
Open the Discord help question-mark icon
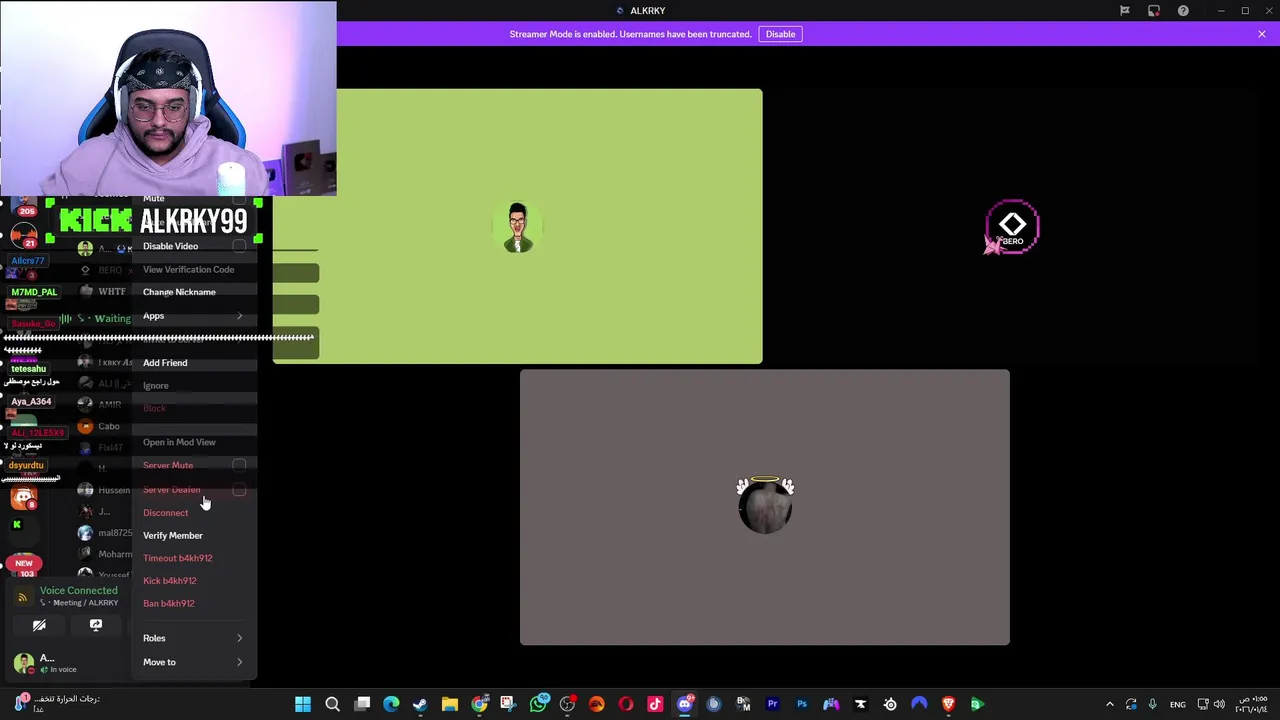point(1183,11)
